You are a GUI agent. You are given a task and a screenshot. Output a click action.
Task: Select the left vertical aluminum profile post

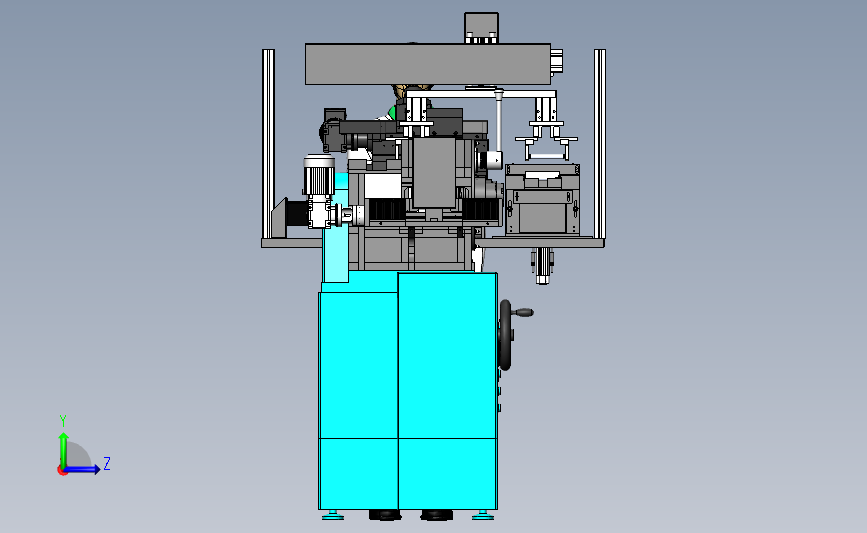point(268,144)
